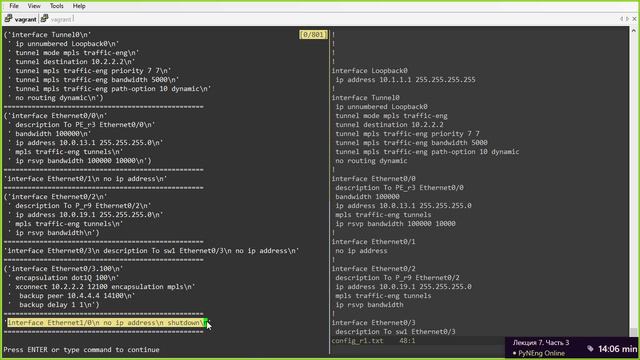Click the 'Press ENTER or type command to continue' prompt
Image resolution: width=640 pixels, height=360 pixels.
coord(81,350)
